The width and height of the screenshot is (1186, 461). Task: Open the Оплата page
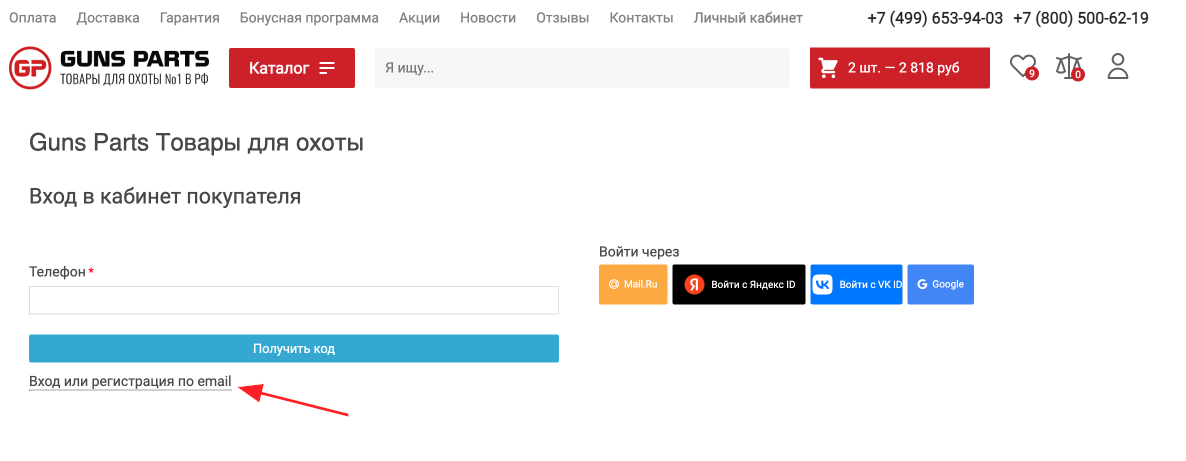(x=33, y=18)
